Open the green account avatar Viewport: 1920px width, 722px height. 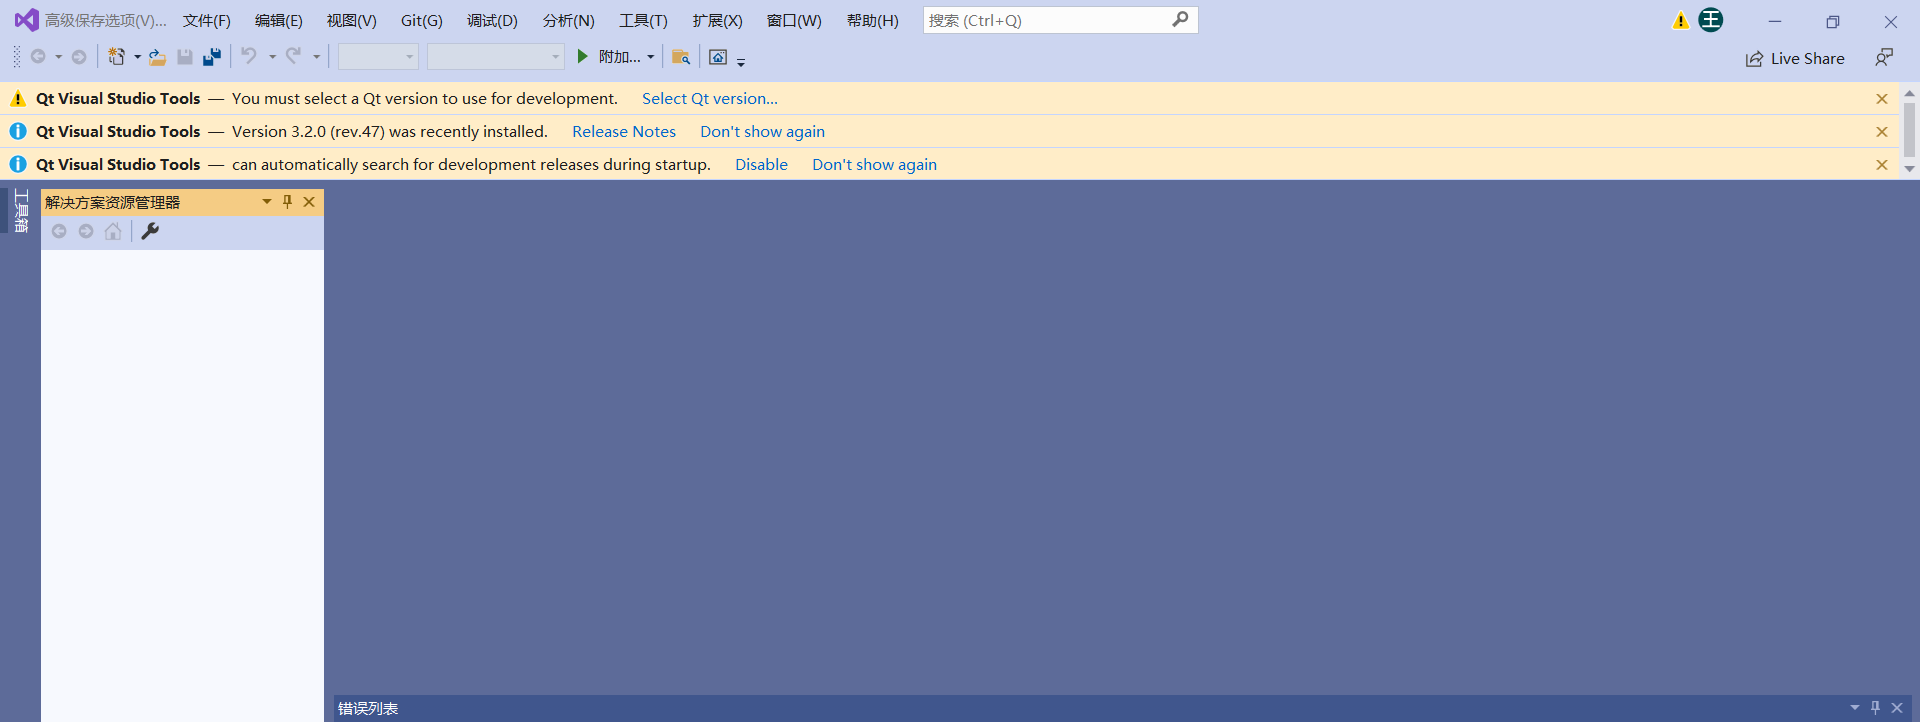(1711, 20)
